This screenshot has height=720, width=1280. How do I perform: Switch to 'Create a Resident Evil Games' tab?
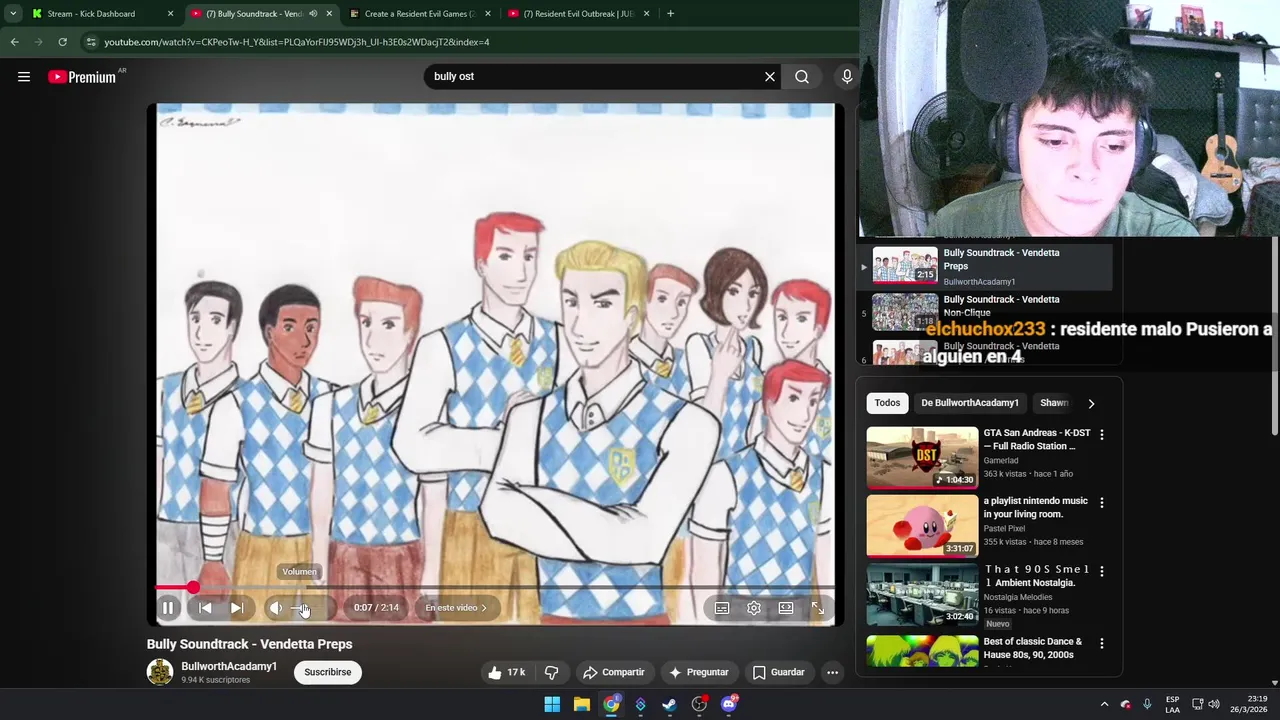418,14
